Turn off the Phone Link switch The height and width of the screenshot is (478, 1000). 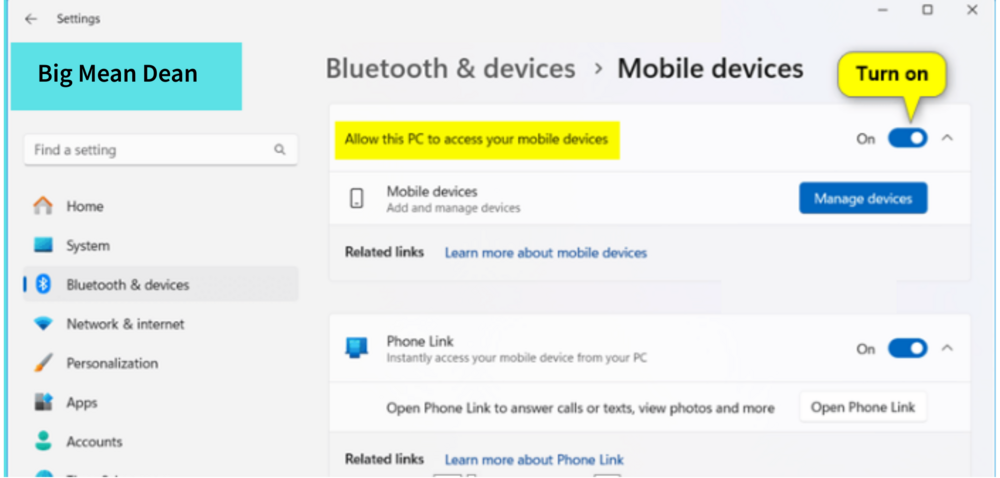907,348
